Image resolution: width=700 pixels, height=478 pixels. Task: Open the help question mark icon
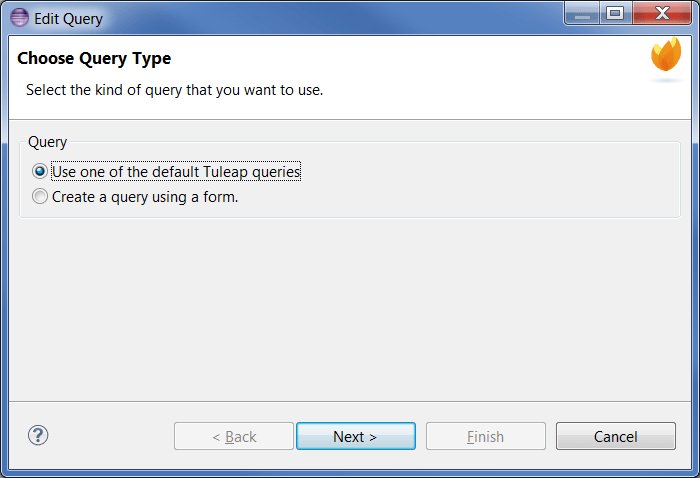[38, 435]
